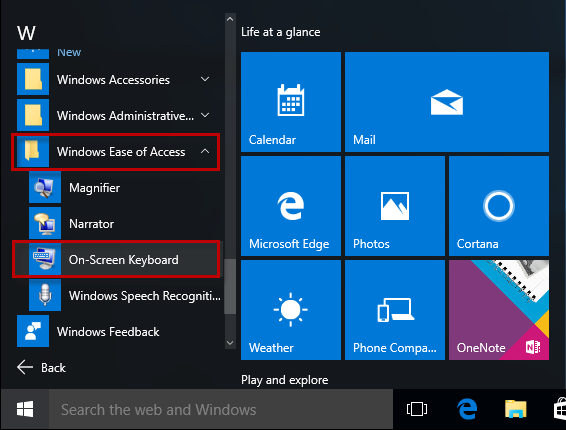Open the Weather tile
The image size is (566, 430).
click(x=291, y=310)
